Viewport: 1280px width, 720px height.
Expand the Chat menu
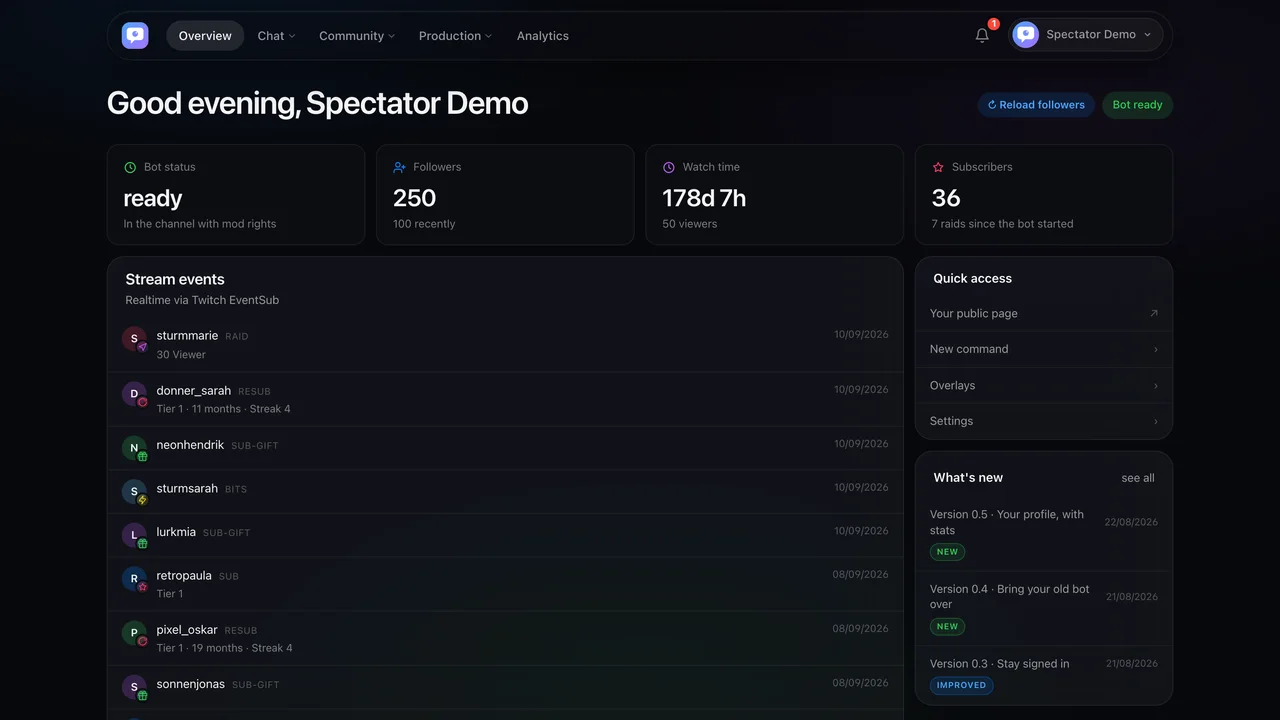(x=276, y=36)
